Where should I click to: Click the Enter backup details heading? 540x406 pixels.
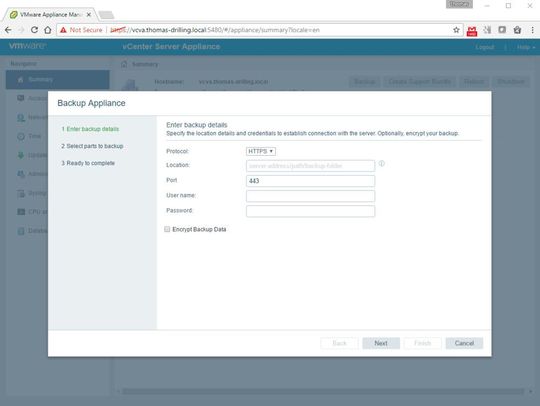point(197,125)
